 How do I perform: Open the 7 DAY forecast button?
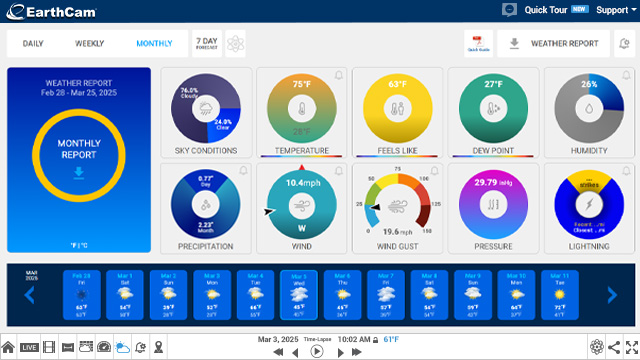pyautogui.click(x=207, y=44)
